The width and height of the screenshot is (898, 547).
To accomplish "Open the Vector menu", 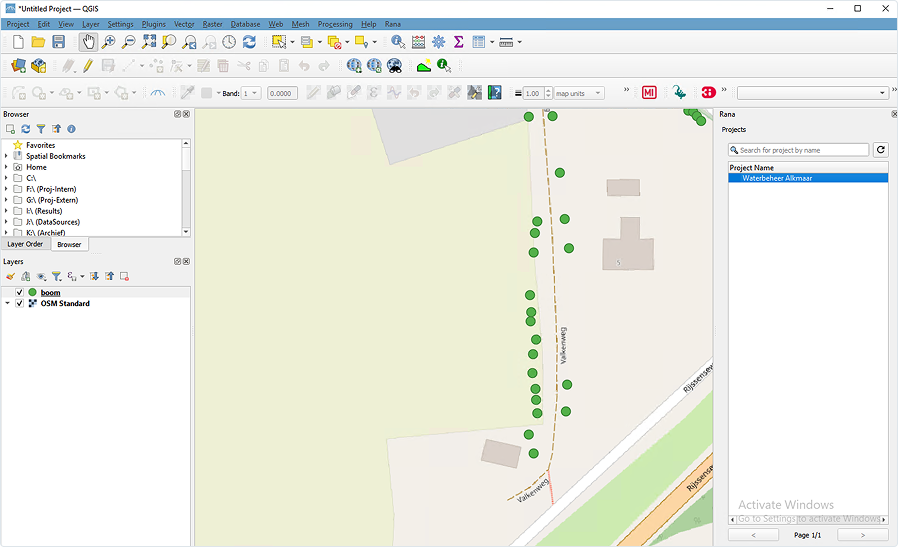I will tap(184, 23).
